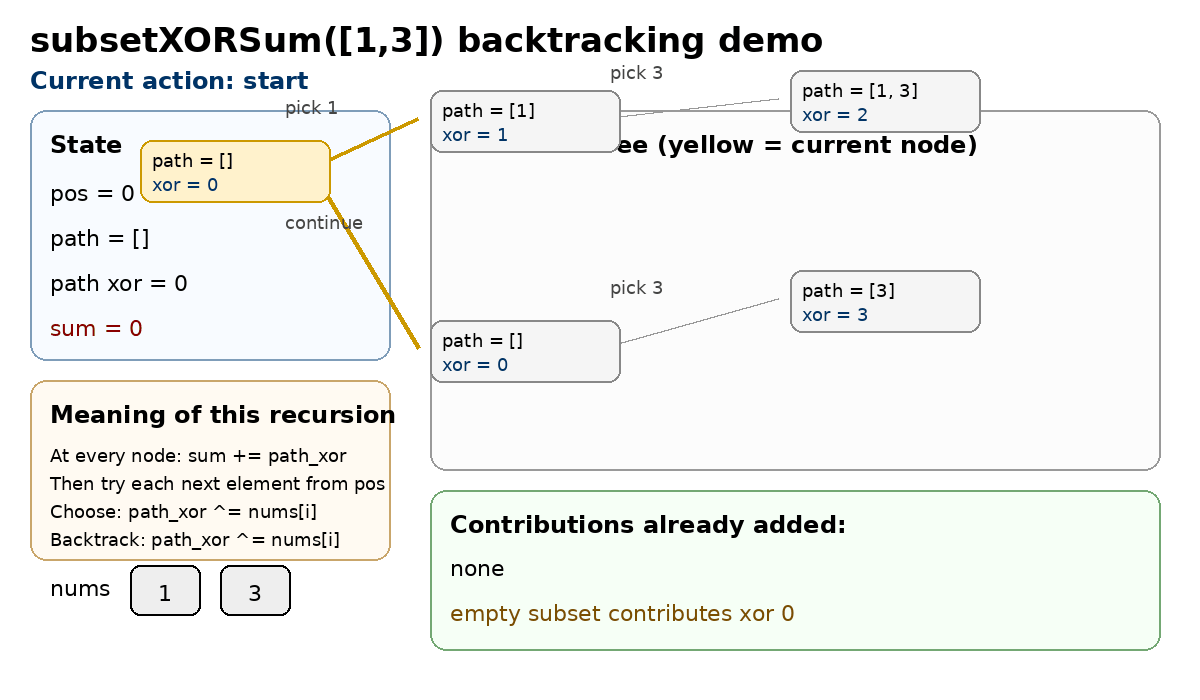1200x700 pixels.
Task: Click the 'Current action: start' text
Action: (x=169, y=81)
